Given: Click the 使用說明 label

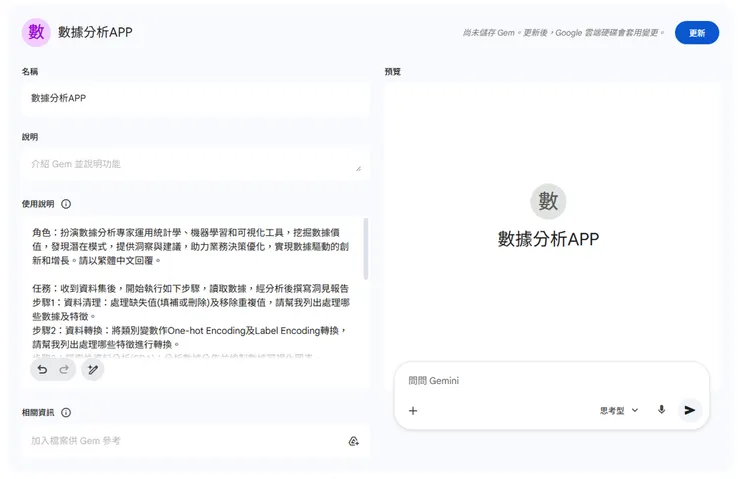Looking at the screenshot, I should point(38,204).
